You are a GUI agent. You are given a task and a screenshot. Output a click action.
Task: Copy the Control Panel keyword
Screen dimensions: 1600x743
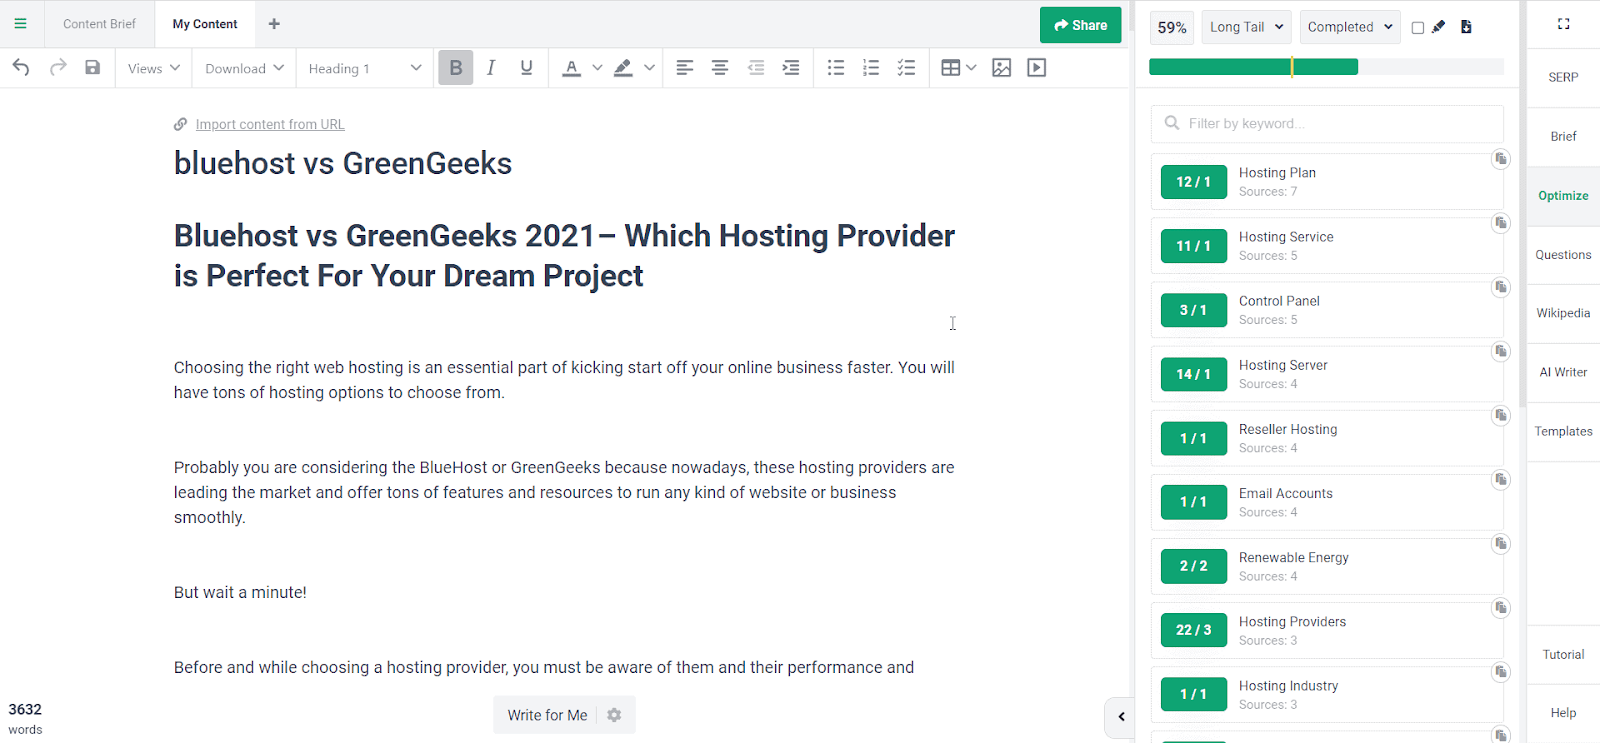coord(1501,287)
